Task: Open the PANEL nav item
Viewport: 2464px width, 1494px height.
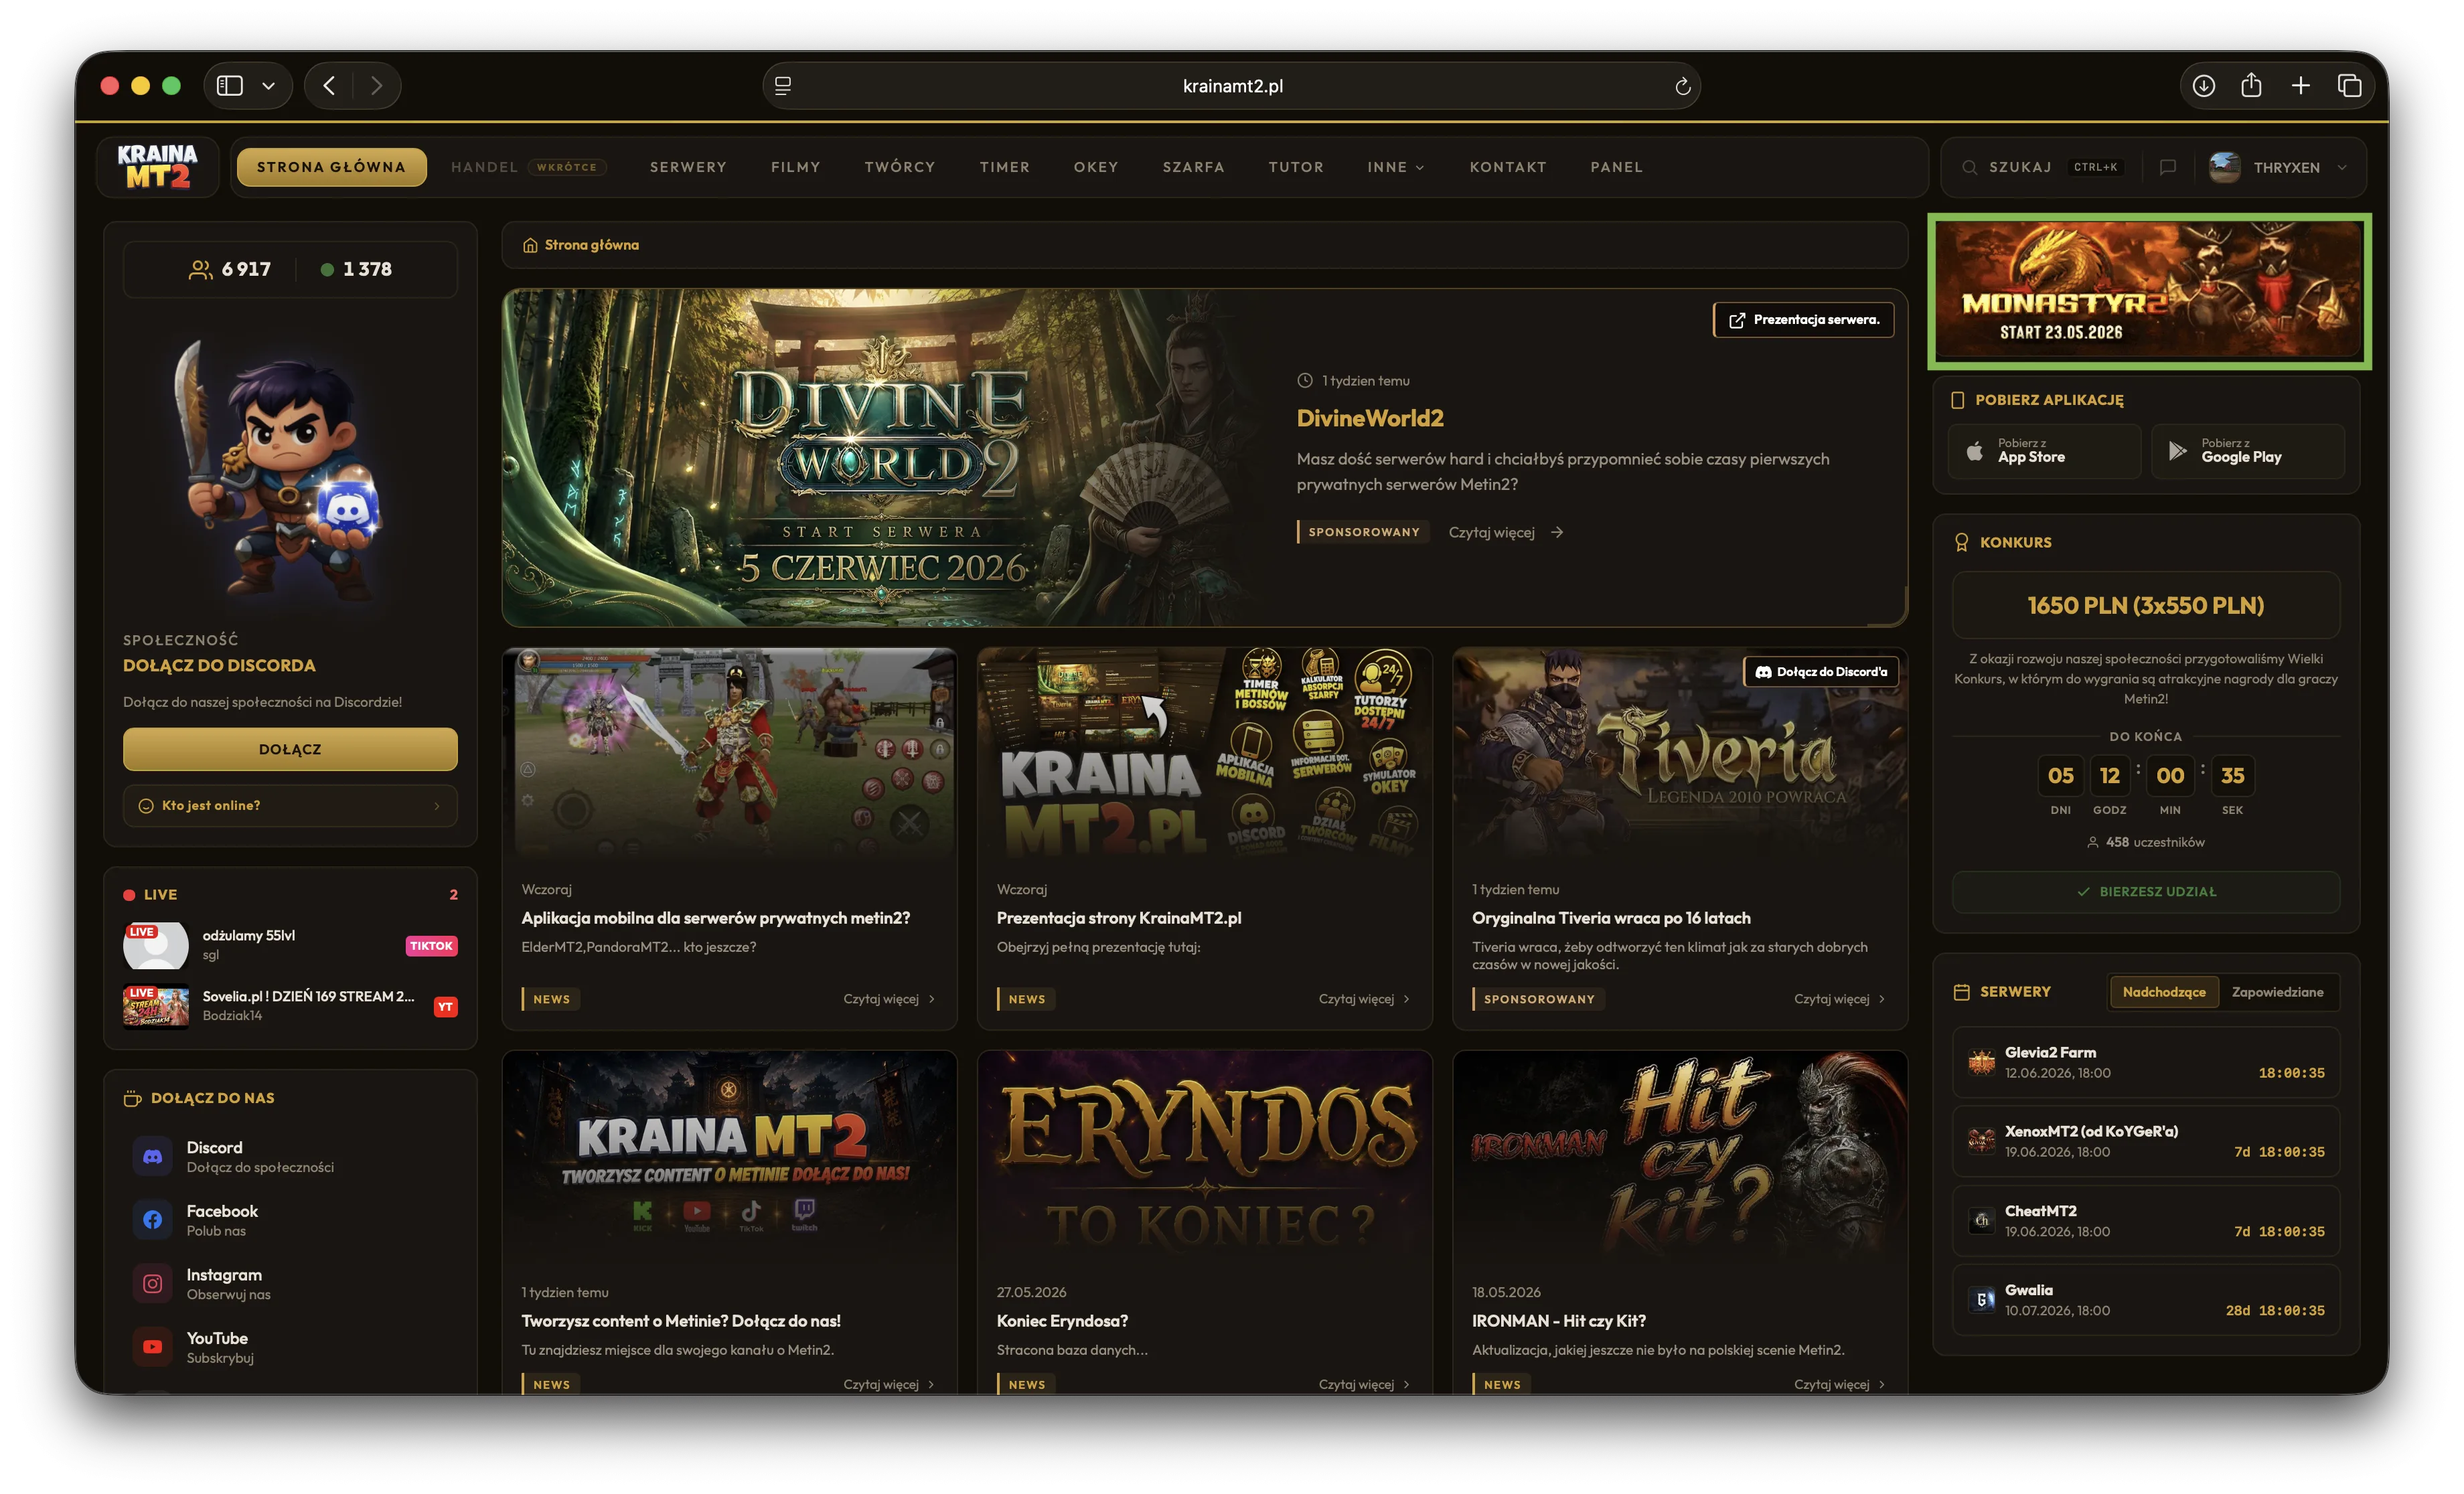Action: pos(1616,167)
